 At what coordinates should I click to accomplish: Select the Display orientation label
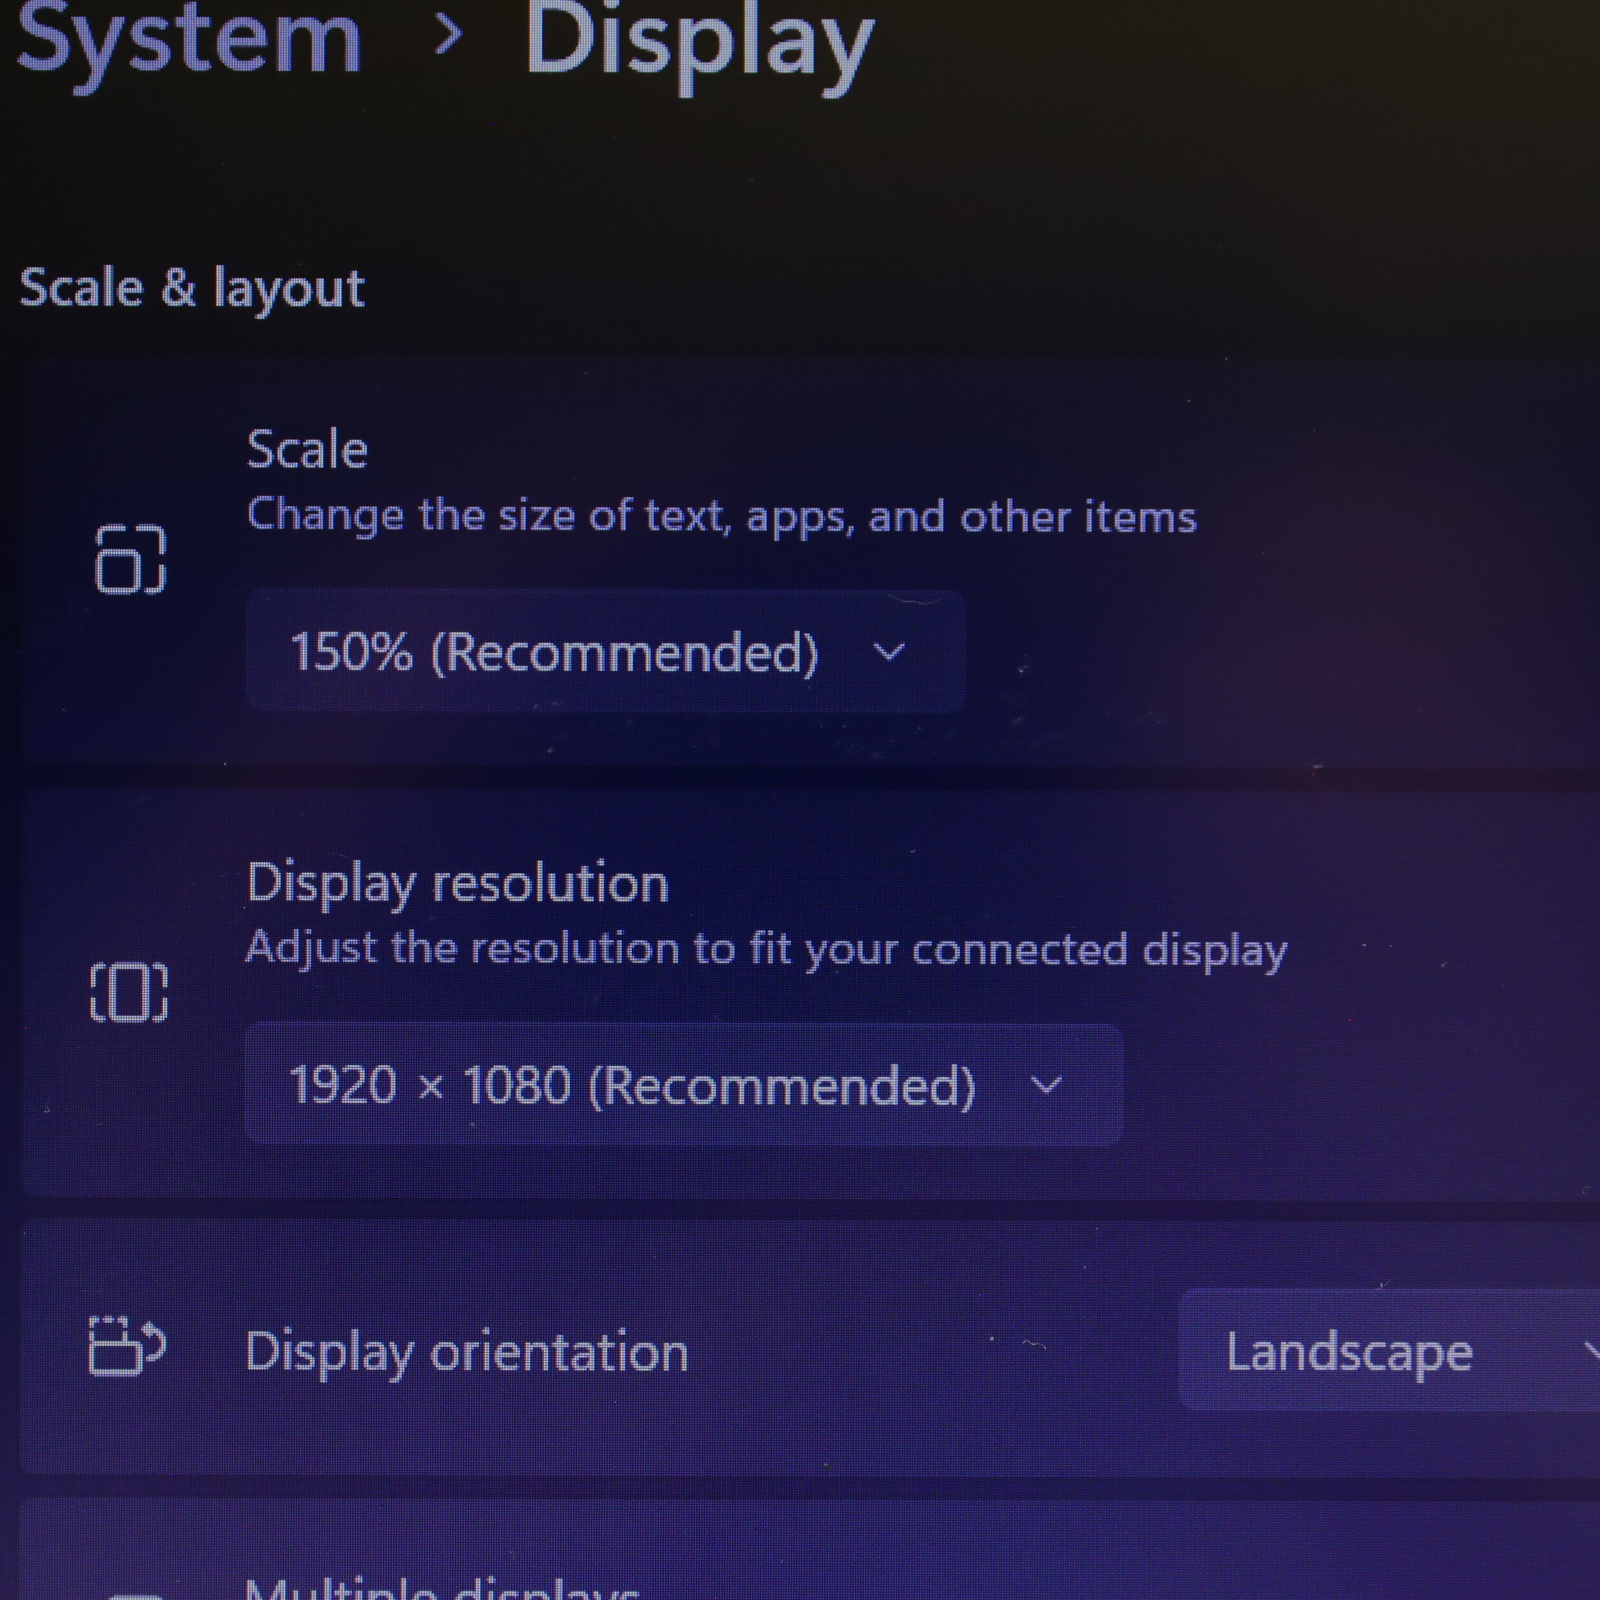(467, 1354)
